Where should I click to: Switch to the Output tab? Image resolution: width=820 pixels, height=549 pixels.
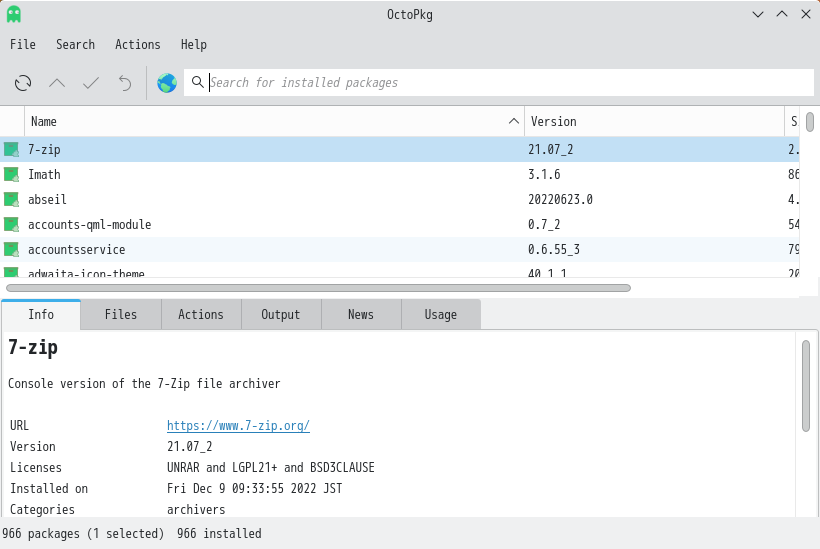tap(281, 314)
